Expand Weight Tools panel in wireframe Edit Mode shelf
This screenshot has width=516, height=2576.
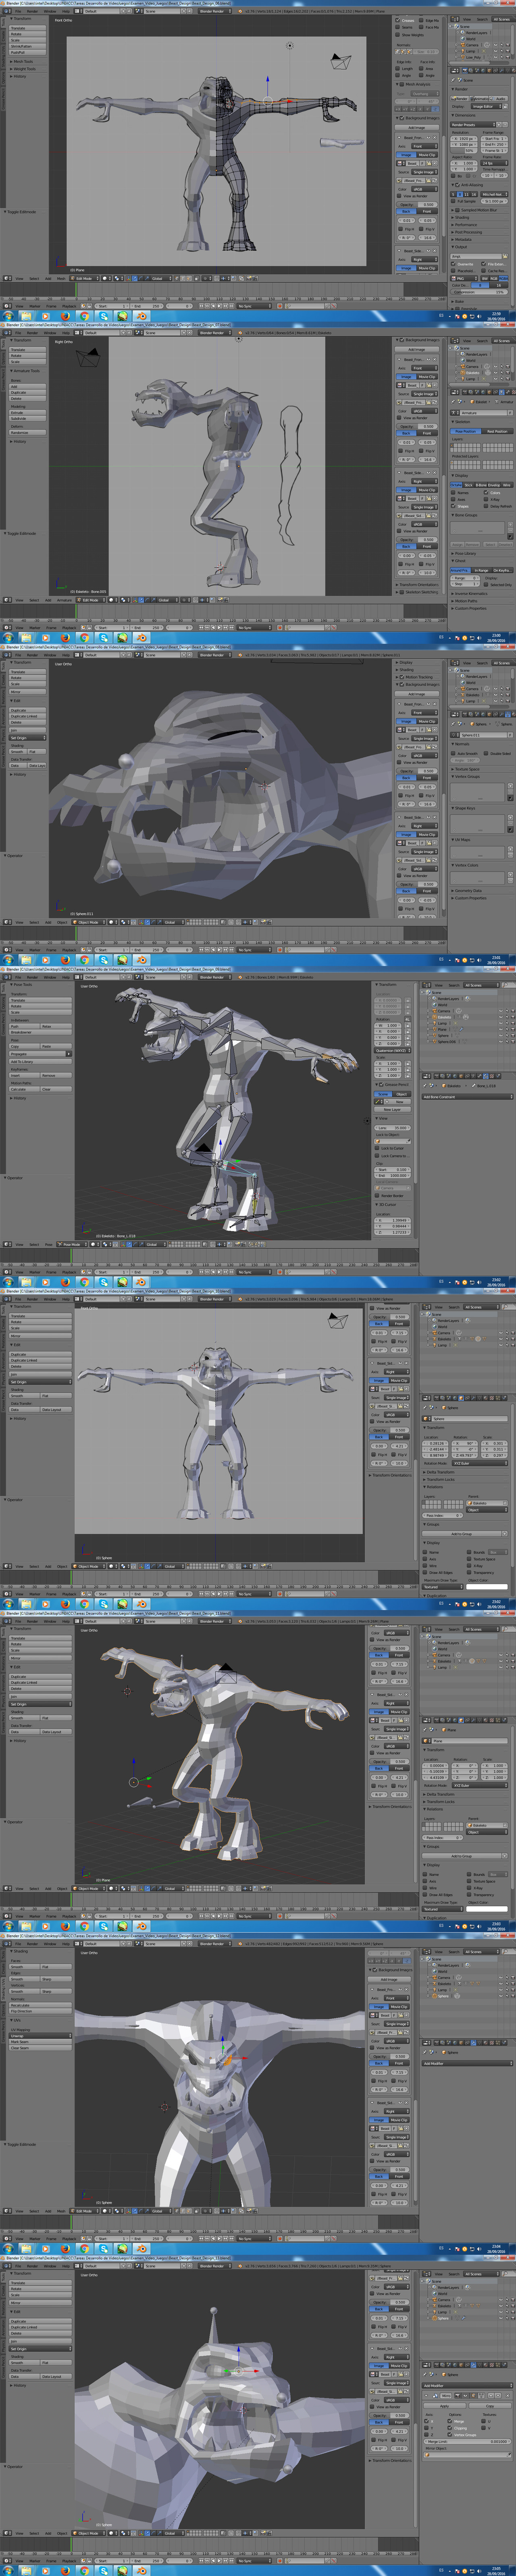click(x=24, y=69)
